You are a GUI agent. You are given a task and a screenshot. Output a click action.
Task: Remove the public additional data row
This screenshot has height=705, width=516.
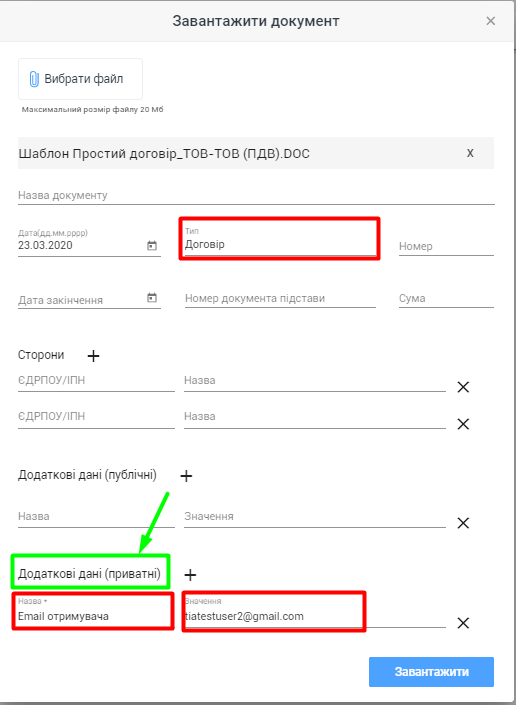[463, 523]
